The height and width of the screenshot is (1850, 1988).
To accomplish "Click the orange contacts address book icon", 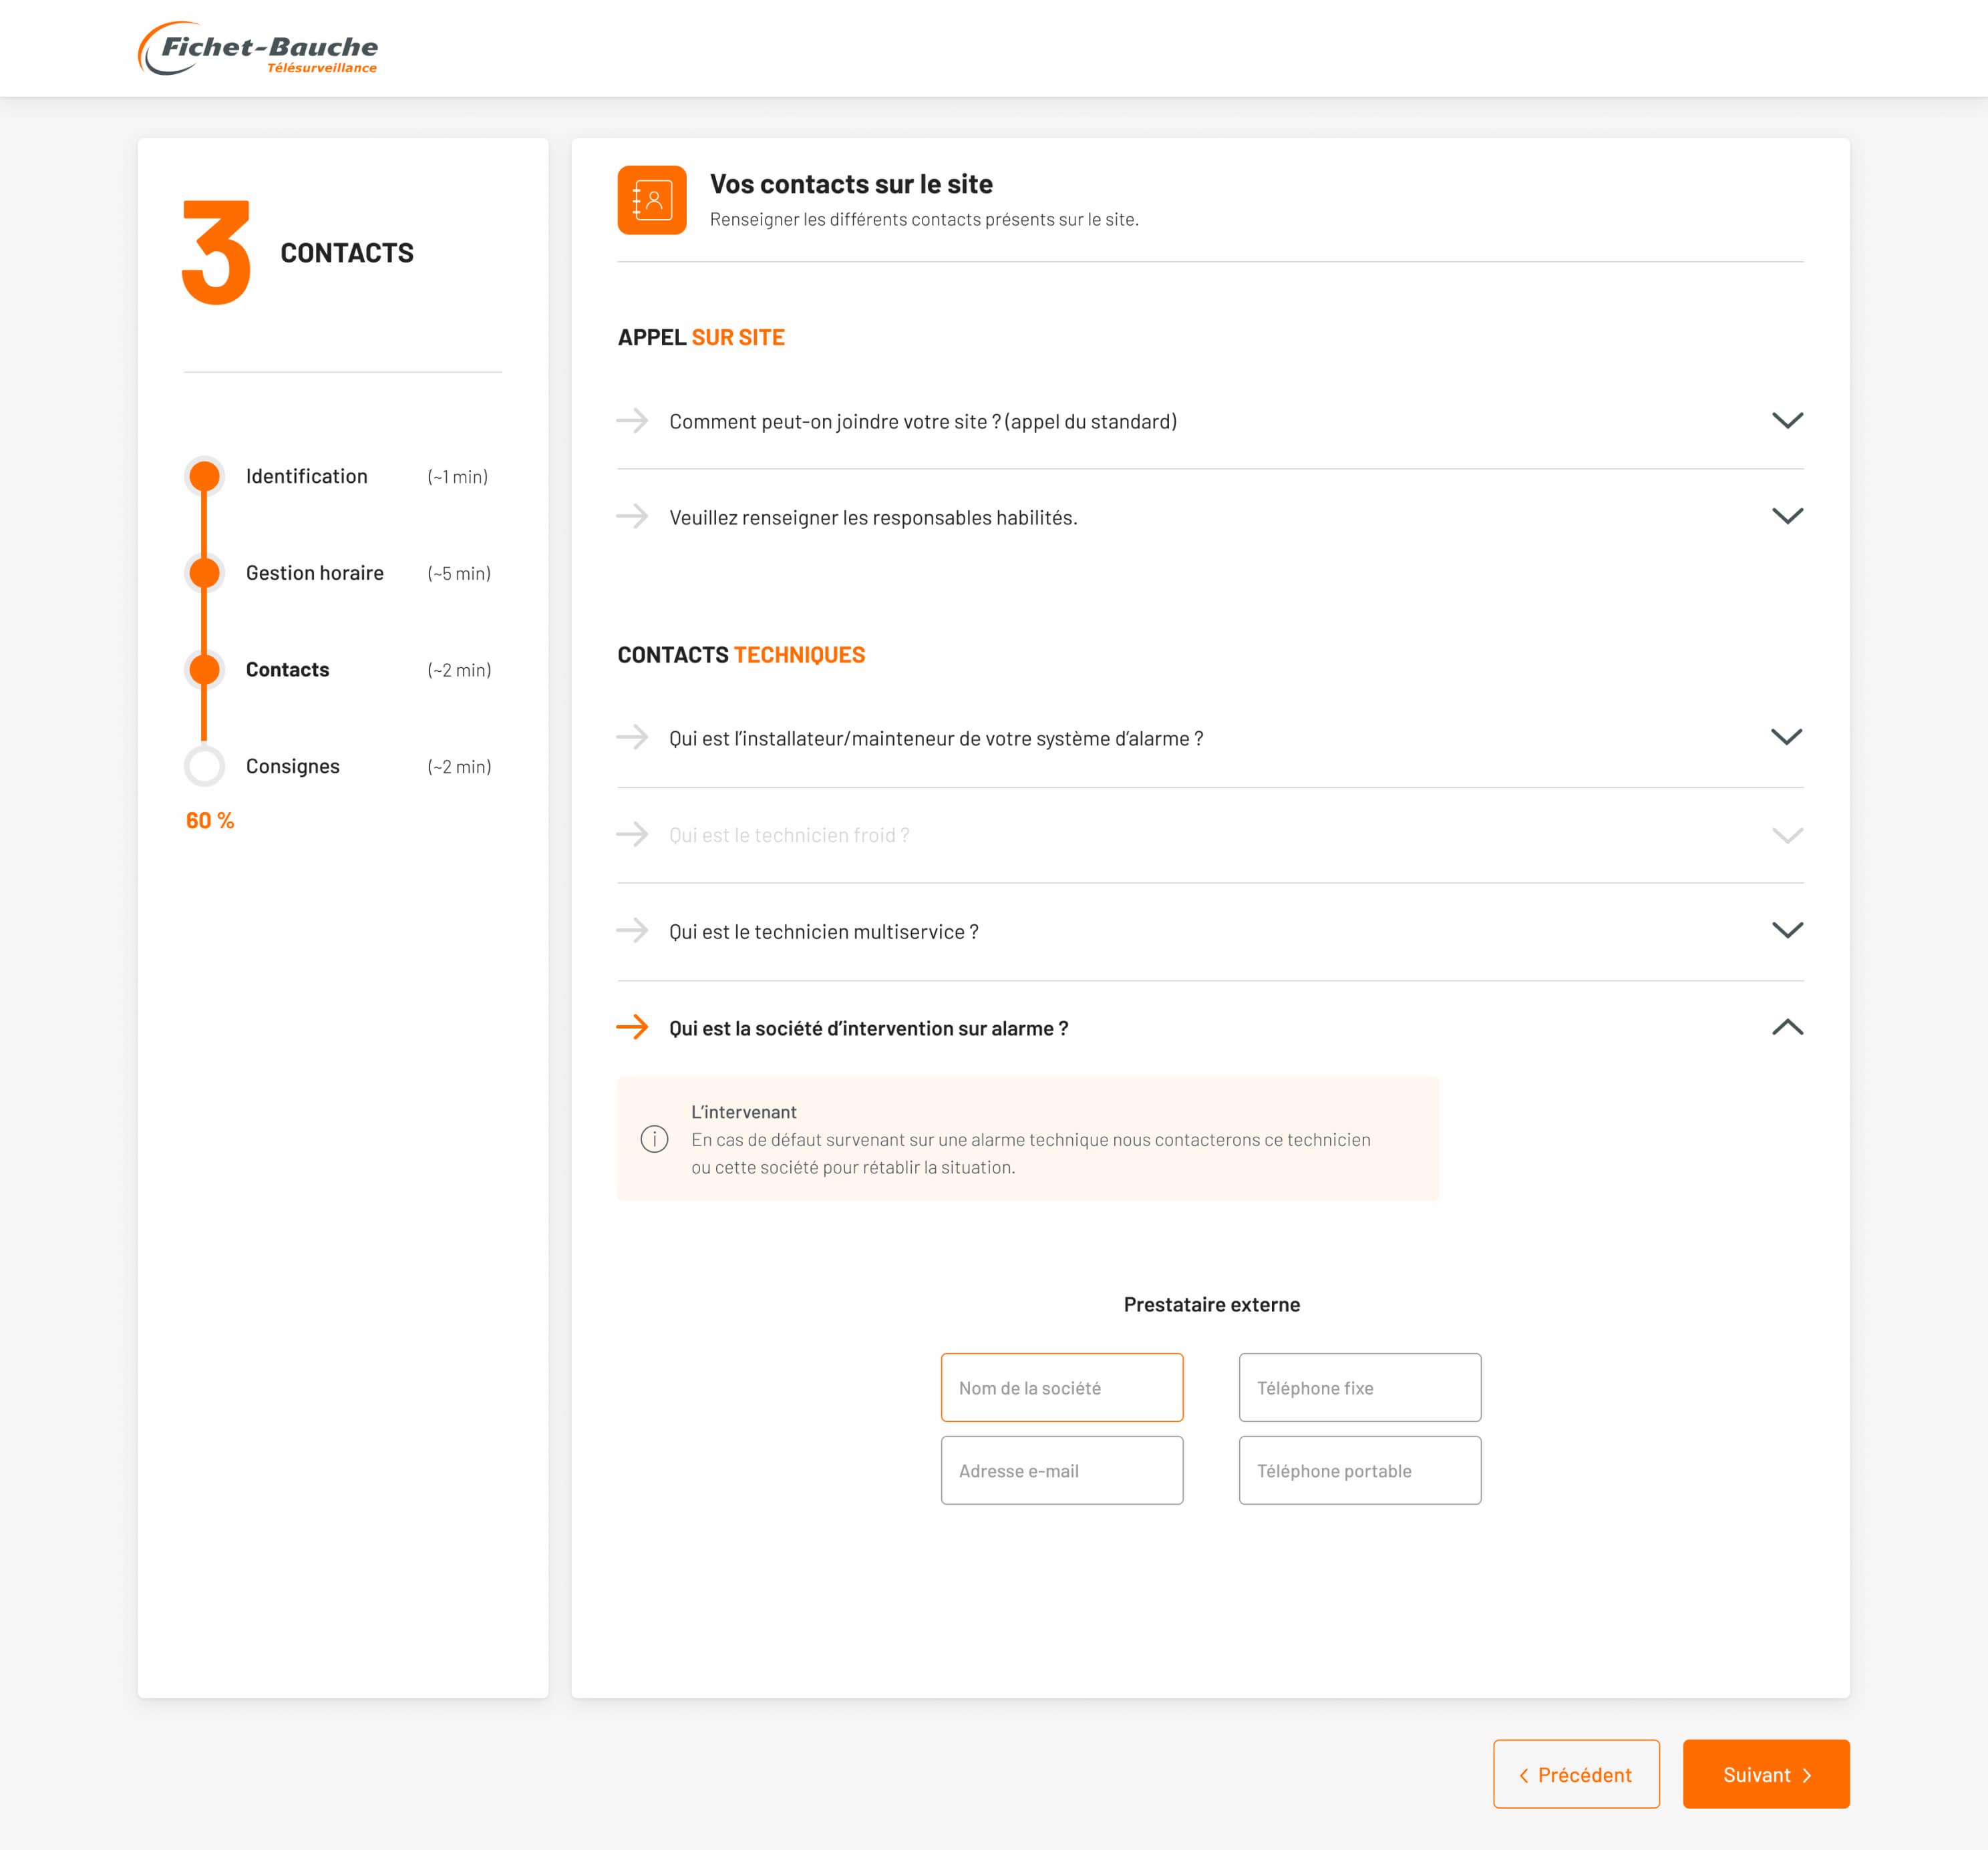I will [x=651, y=200].
